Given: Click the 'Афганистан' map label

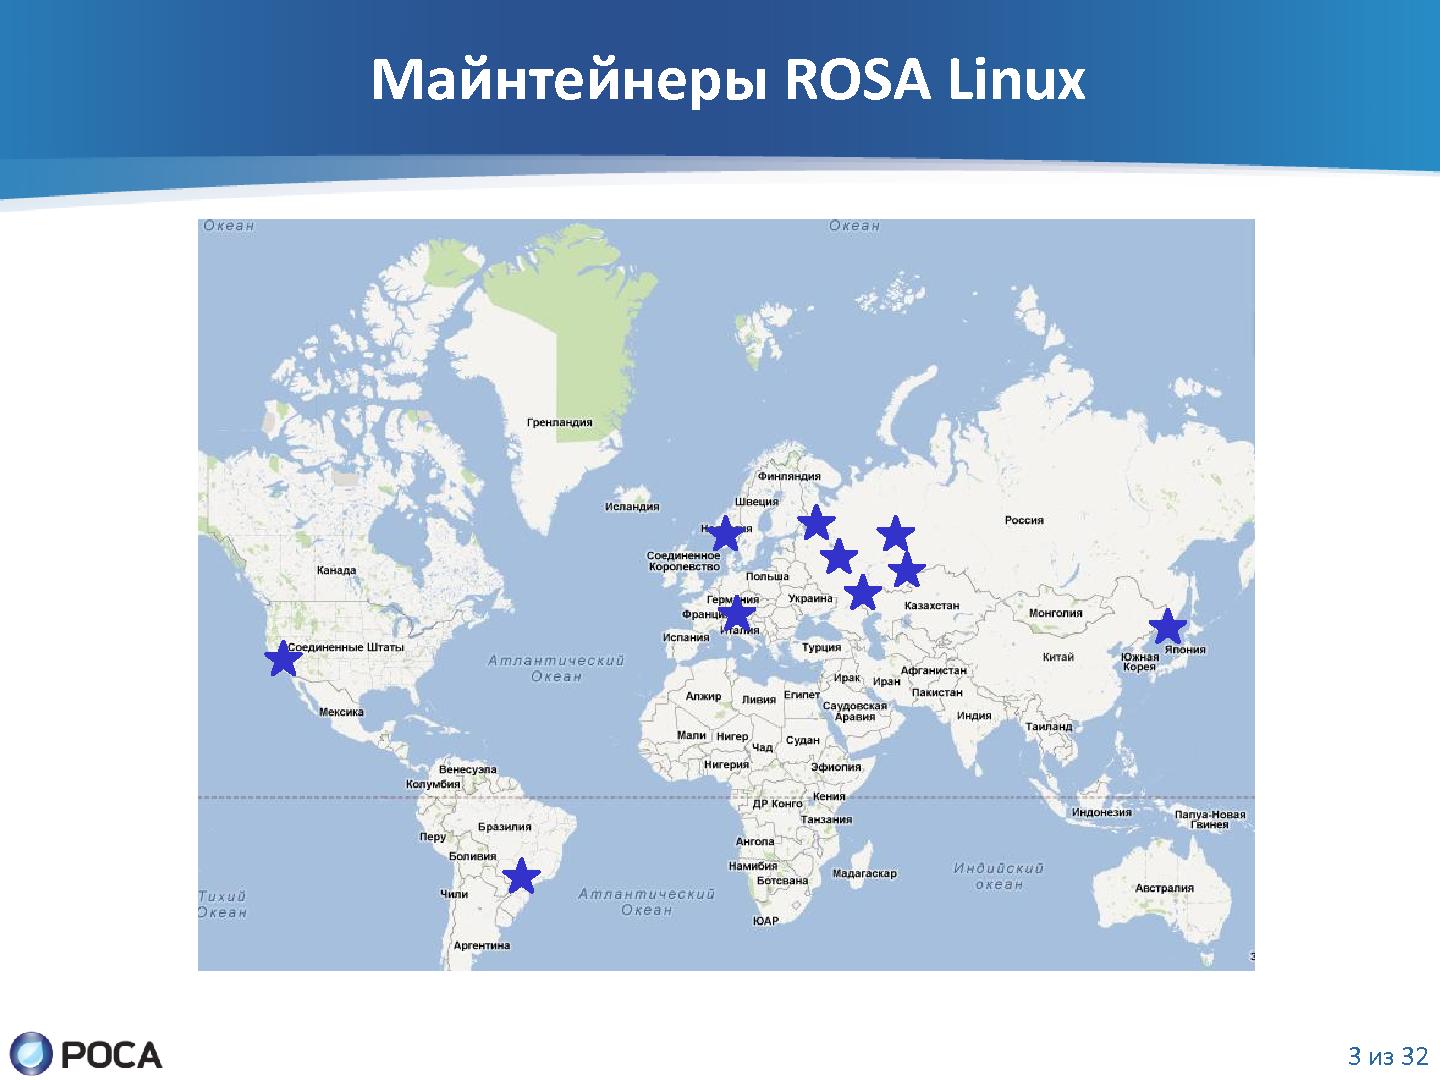Looking at the screenshot, I should point(934,671).
